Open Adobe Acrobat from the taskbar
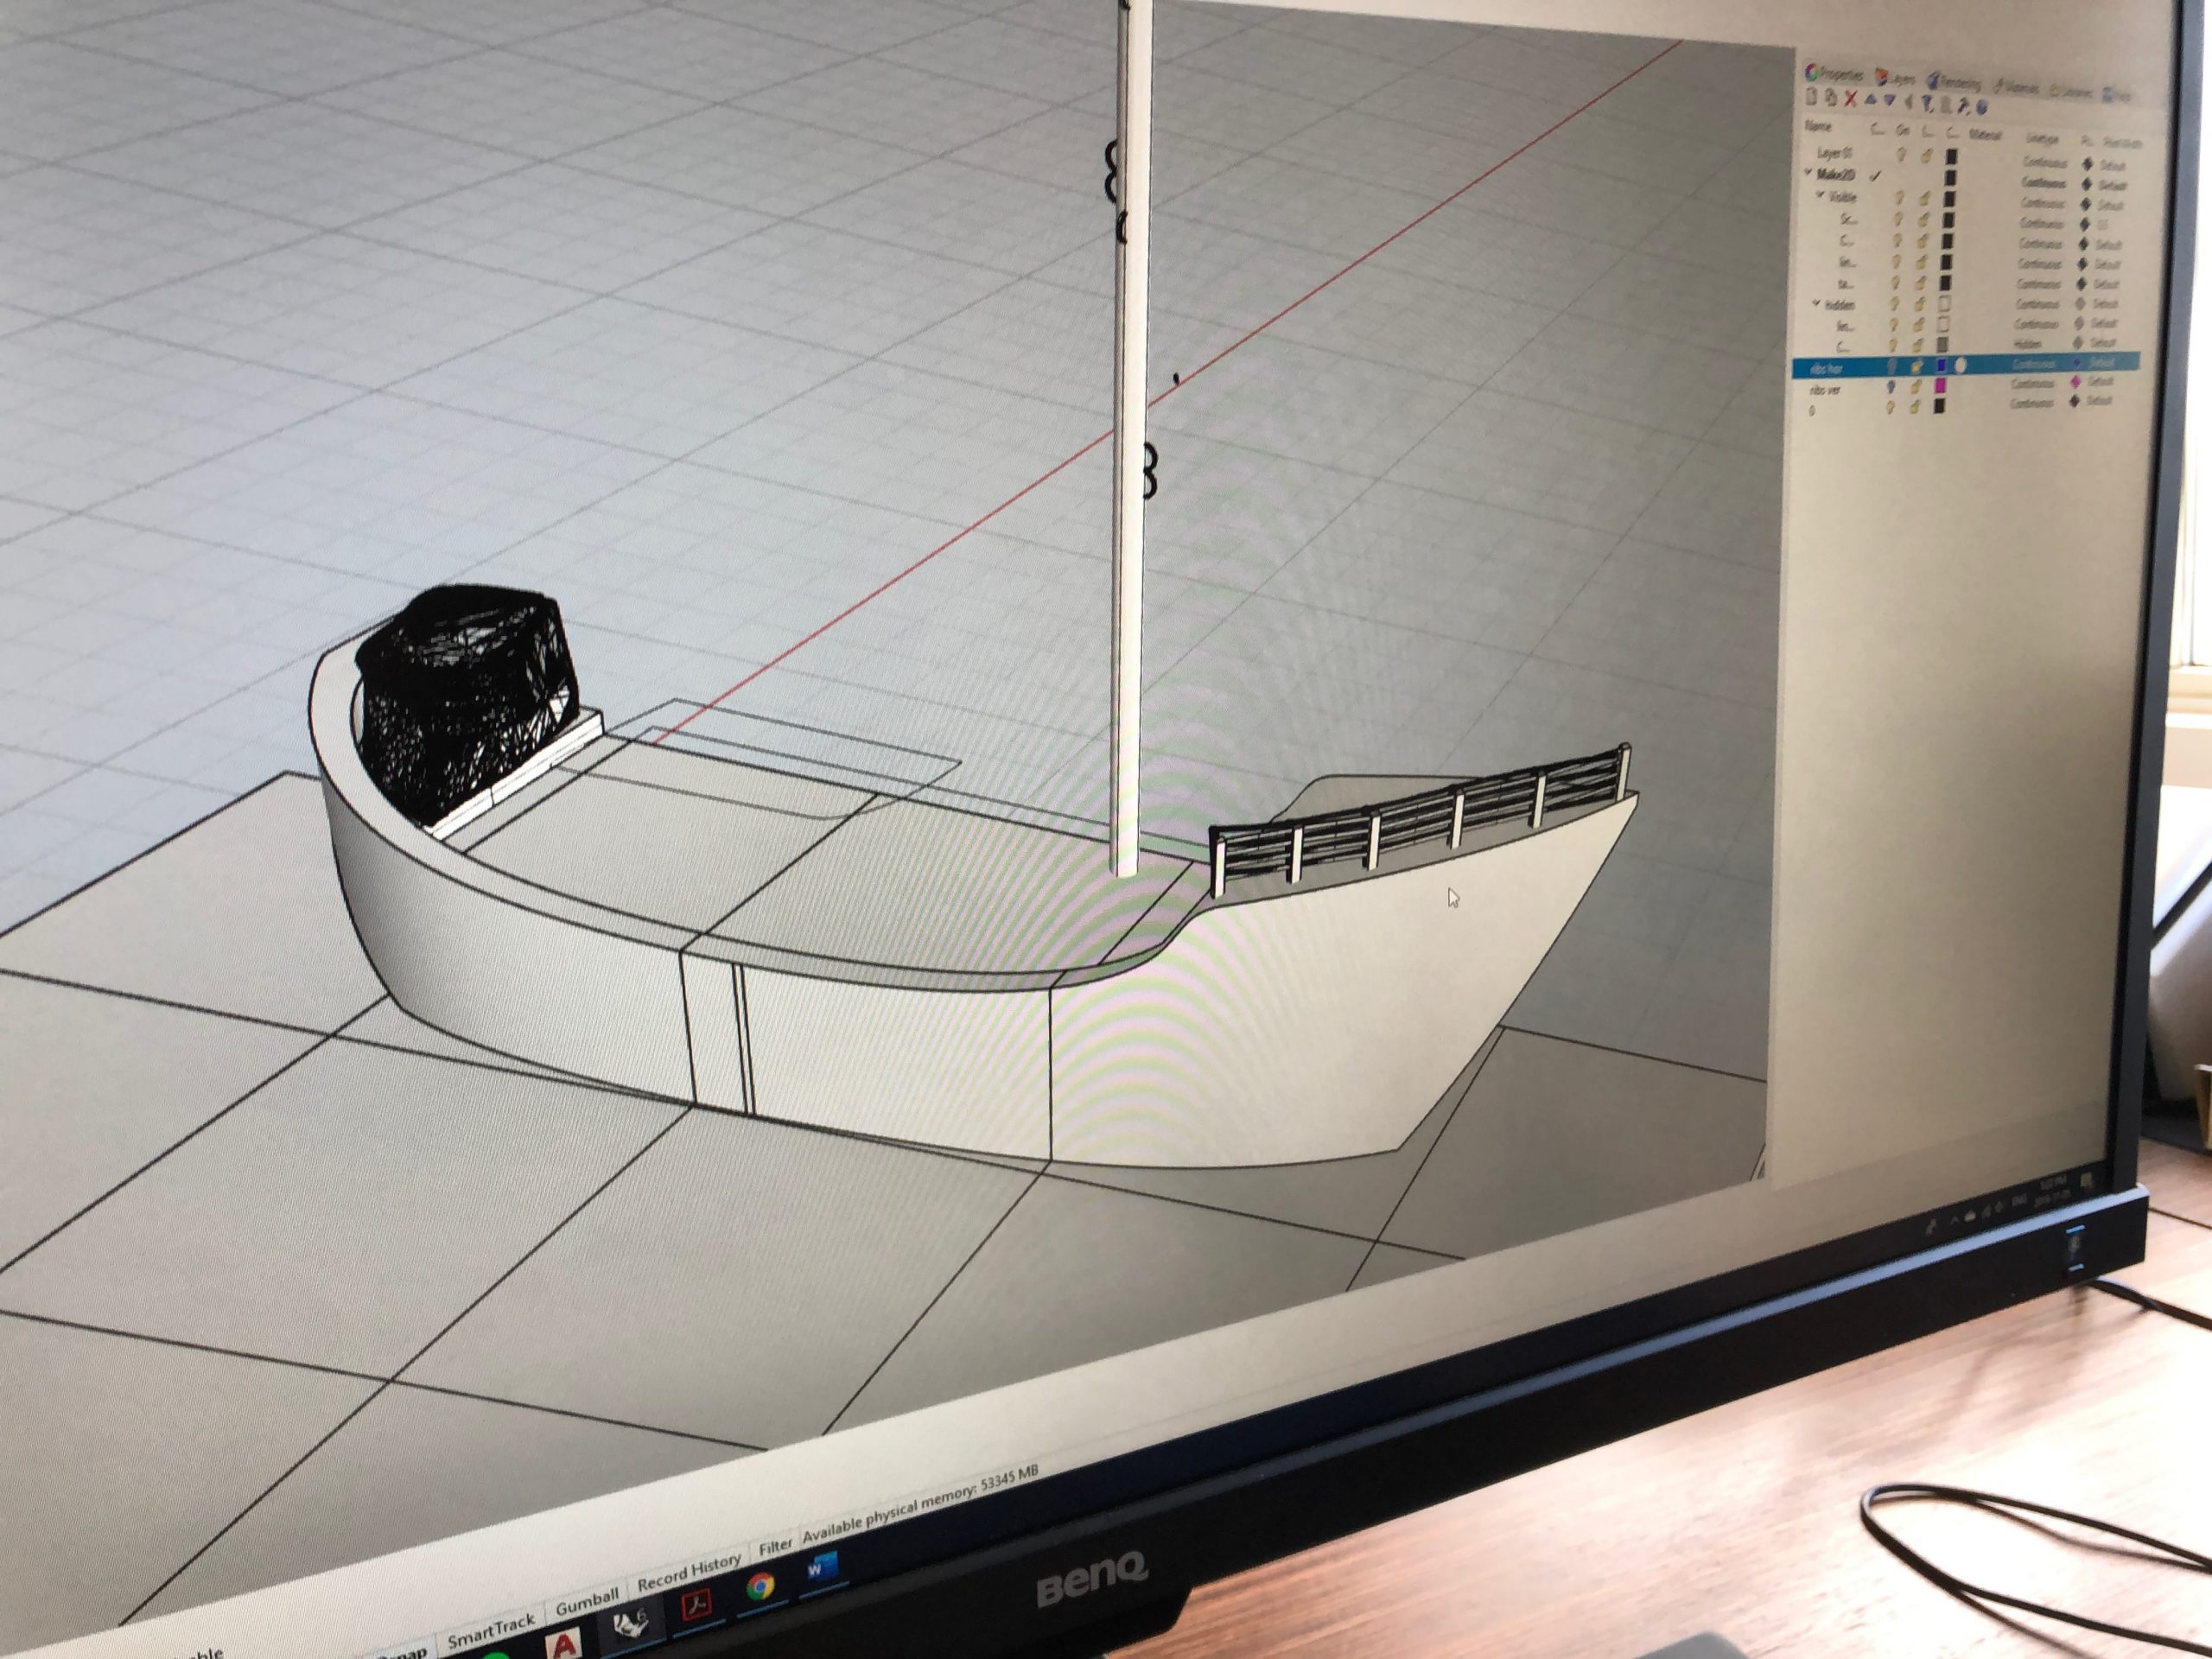2212x1659 pixels. point(696,1605)
